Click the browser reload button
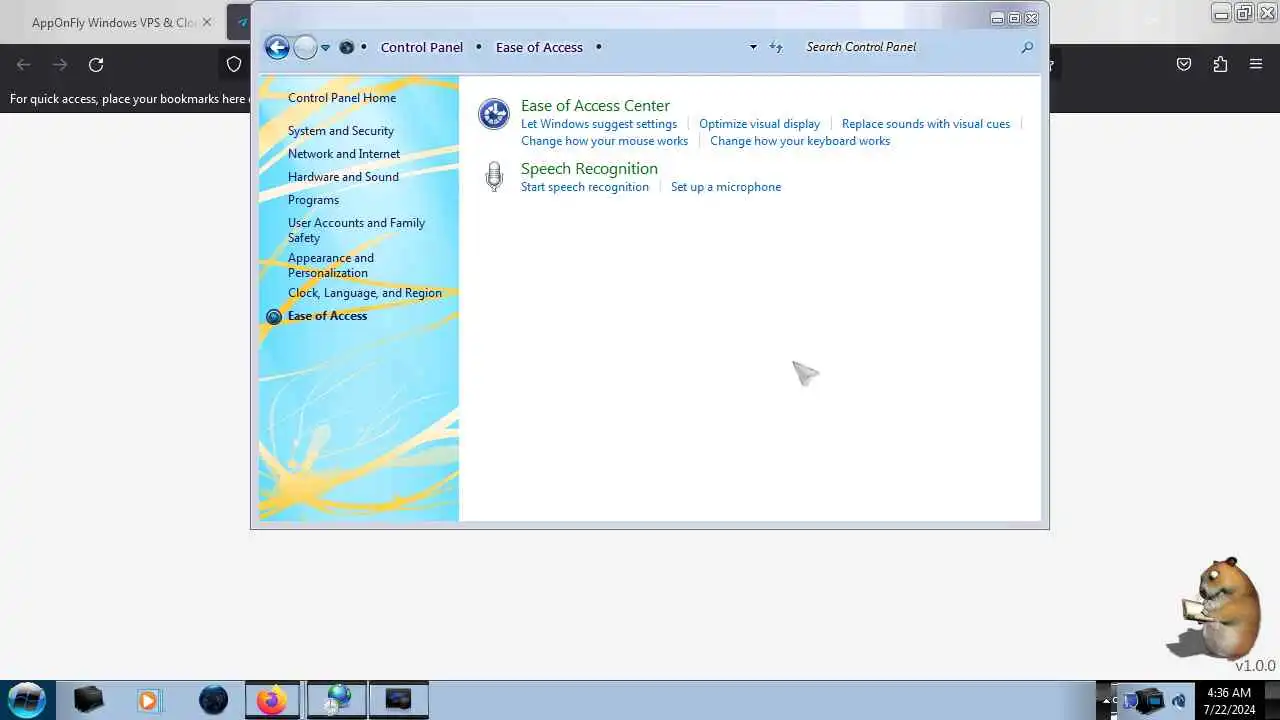This screenshot has height=720, width=1280. 96,64
